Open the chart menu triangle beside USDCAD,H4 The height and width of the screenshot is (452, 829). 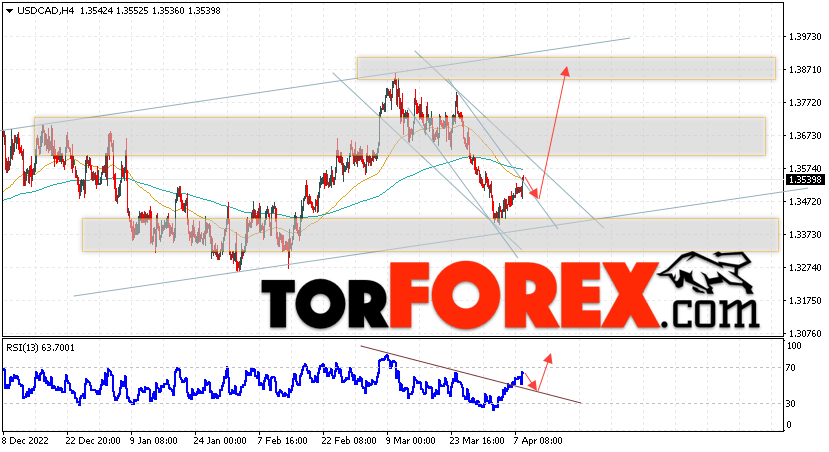(10, 11)
